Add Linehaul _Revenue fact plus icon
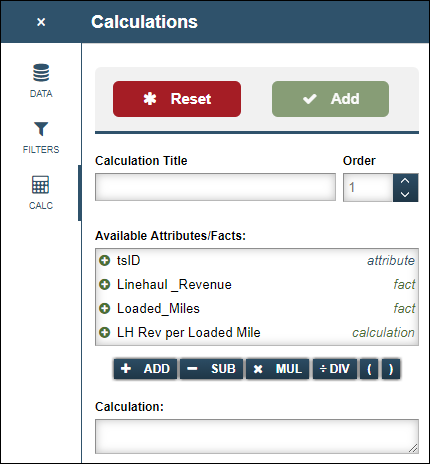 [105, 285]
